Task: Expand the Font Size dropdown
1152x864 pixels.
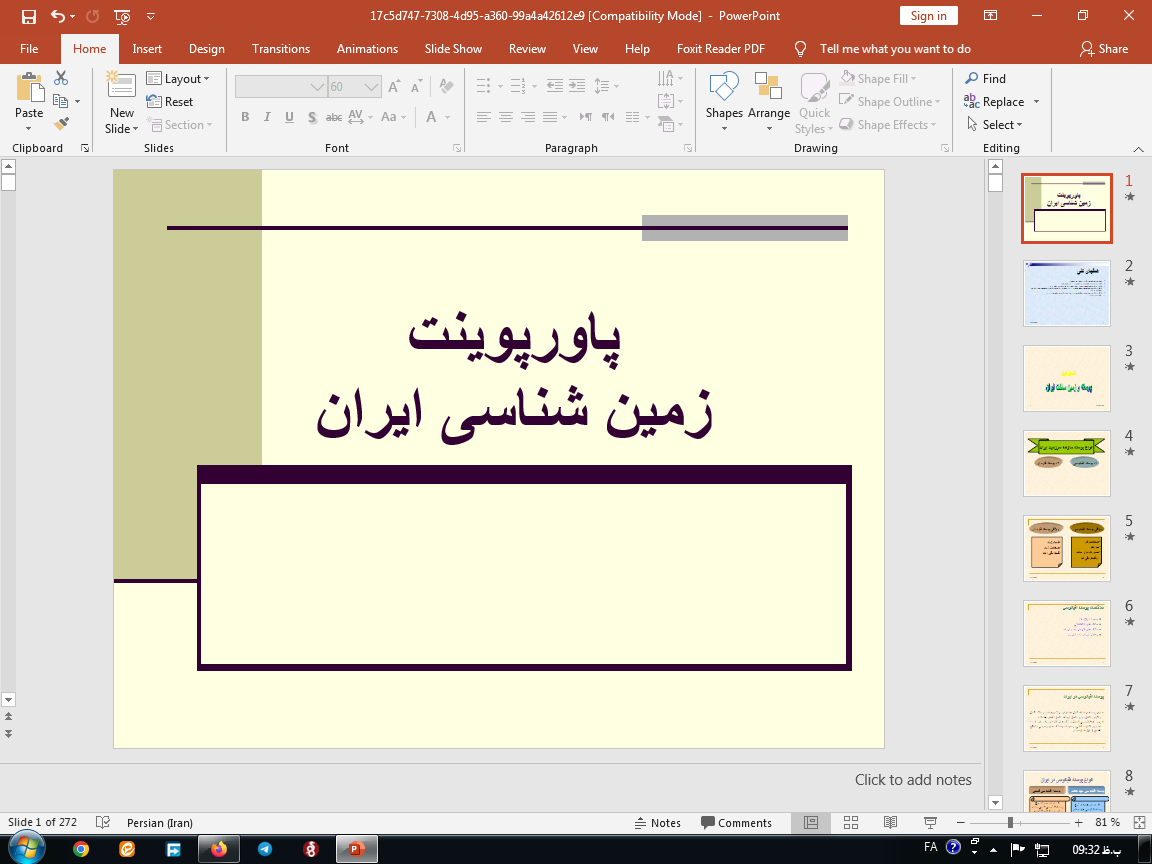Action: point(372,86)
